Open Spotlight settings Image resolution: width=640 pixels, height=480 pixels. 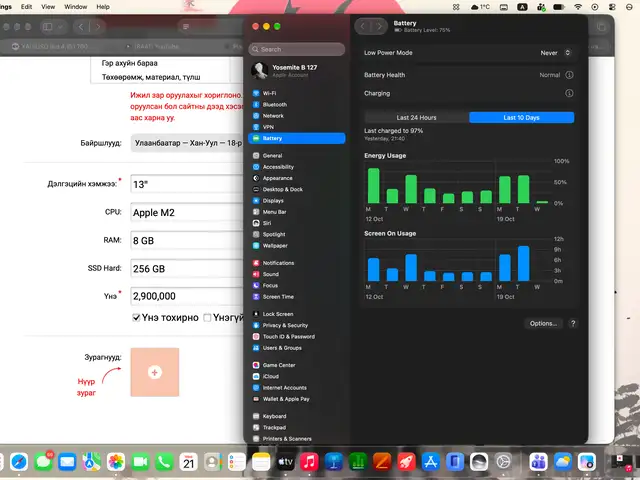tap(297, 234)
